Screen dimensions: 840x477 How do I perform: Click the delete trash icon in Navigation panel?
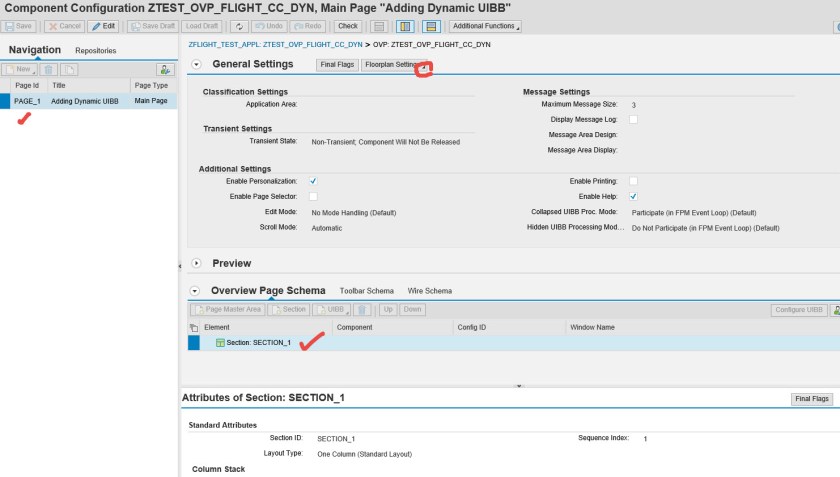tap(49, 69)
